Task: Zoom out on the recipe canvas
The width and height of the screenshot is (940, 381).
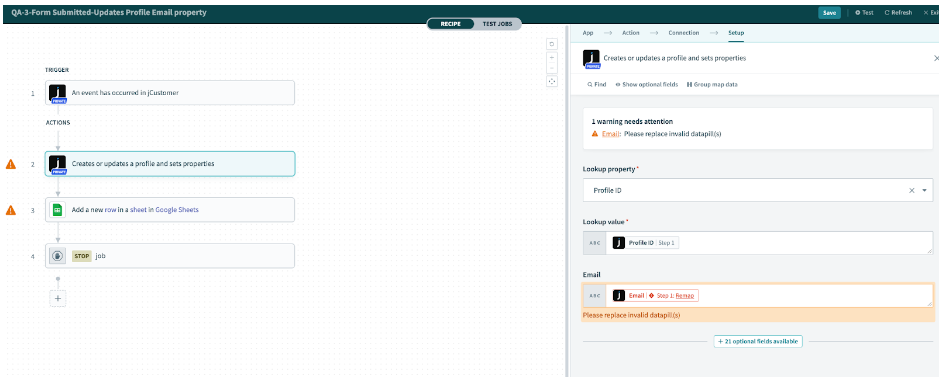Action: 552,68
